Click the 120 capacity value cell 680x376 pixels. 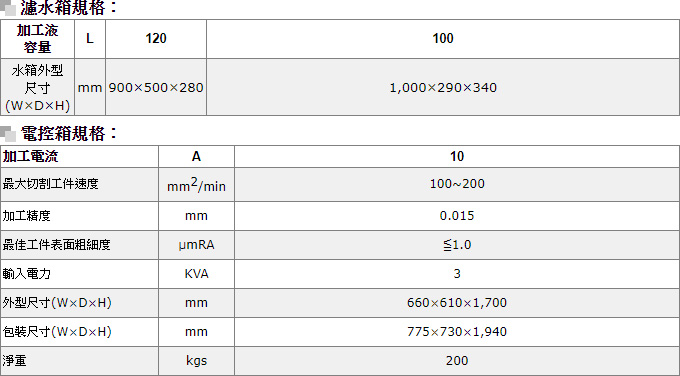pos(156,39)
